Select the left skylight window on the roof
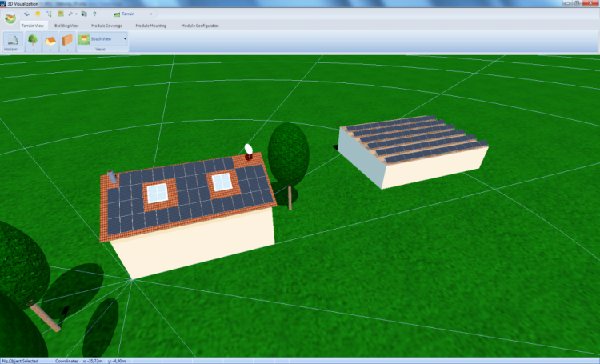This screenshot has width=600, height=364. (x=157, y=193)
